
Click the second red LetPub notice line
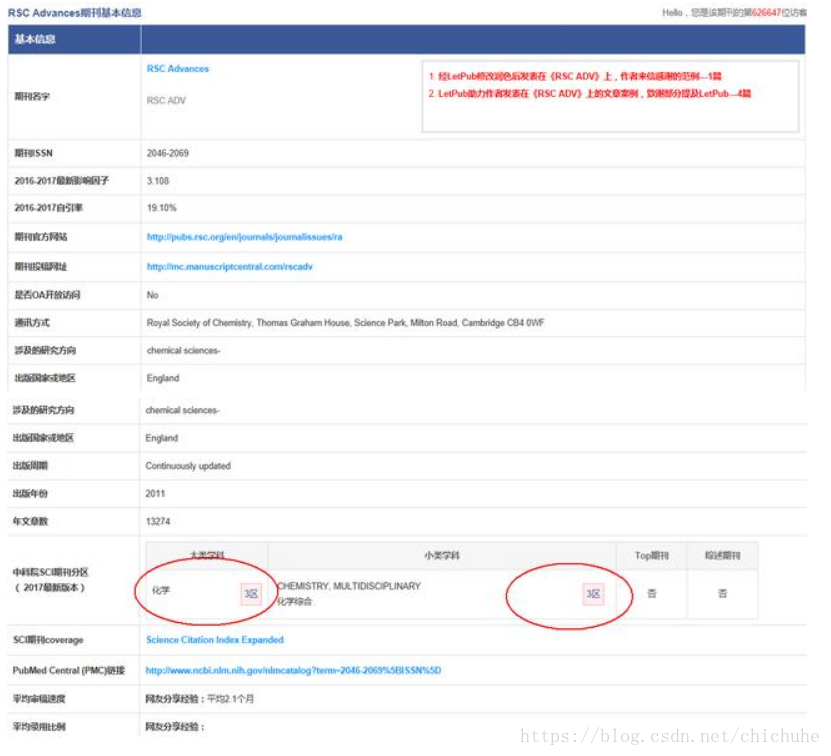click(x=590, y=94)
